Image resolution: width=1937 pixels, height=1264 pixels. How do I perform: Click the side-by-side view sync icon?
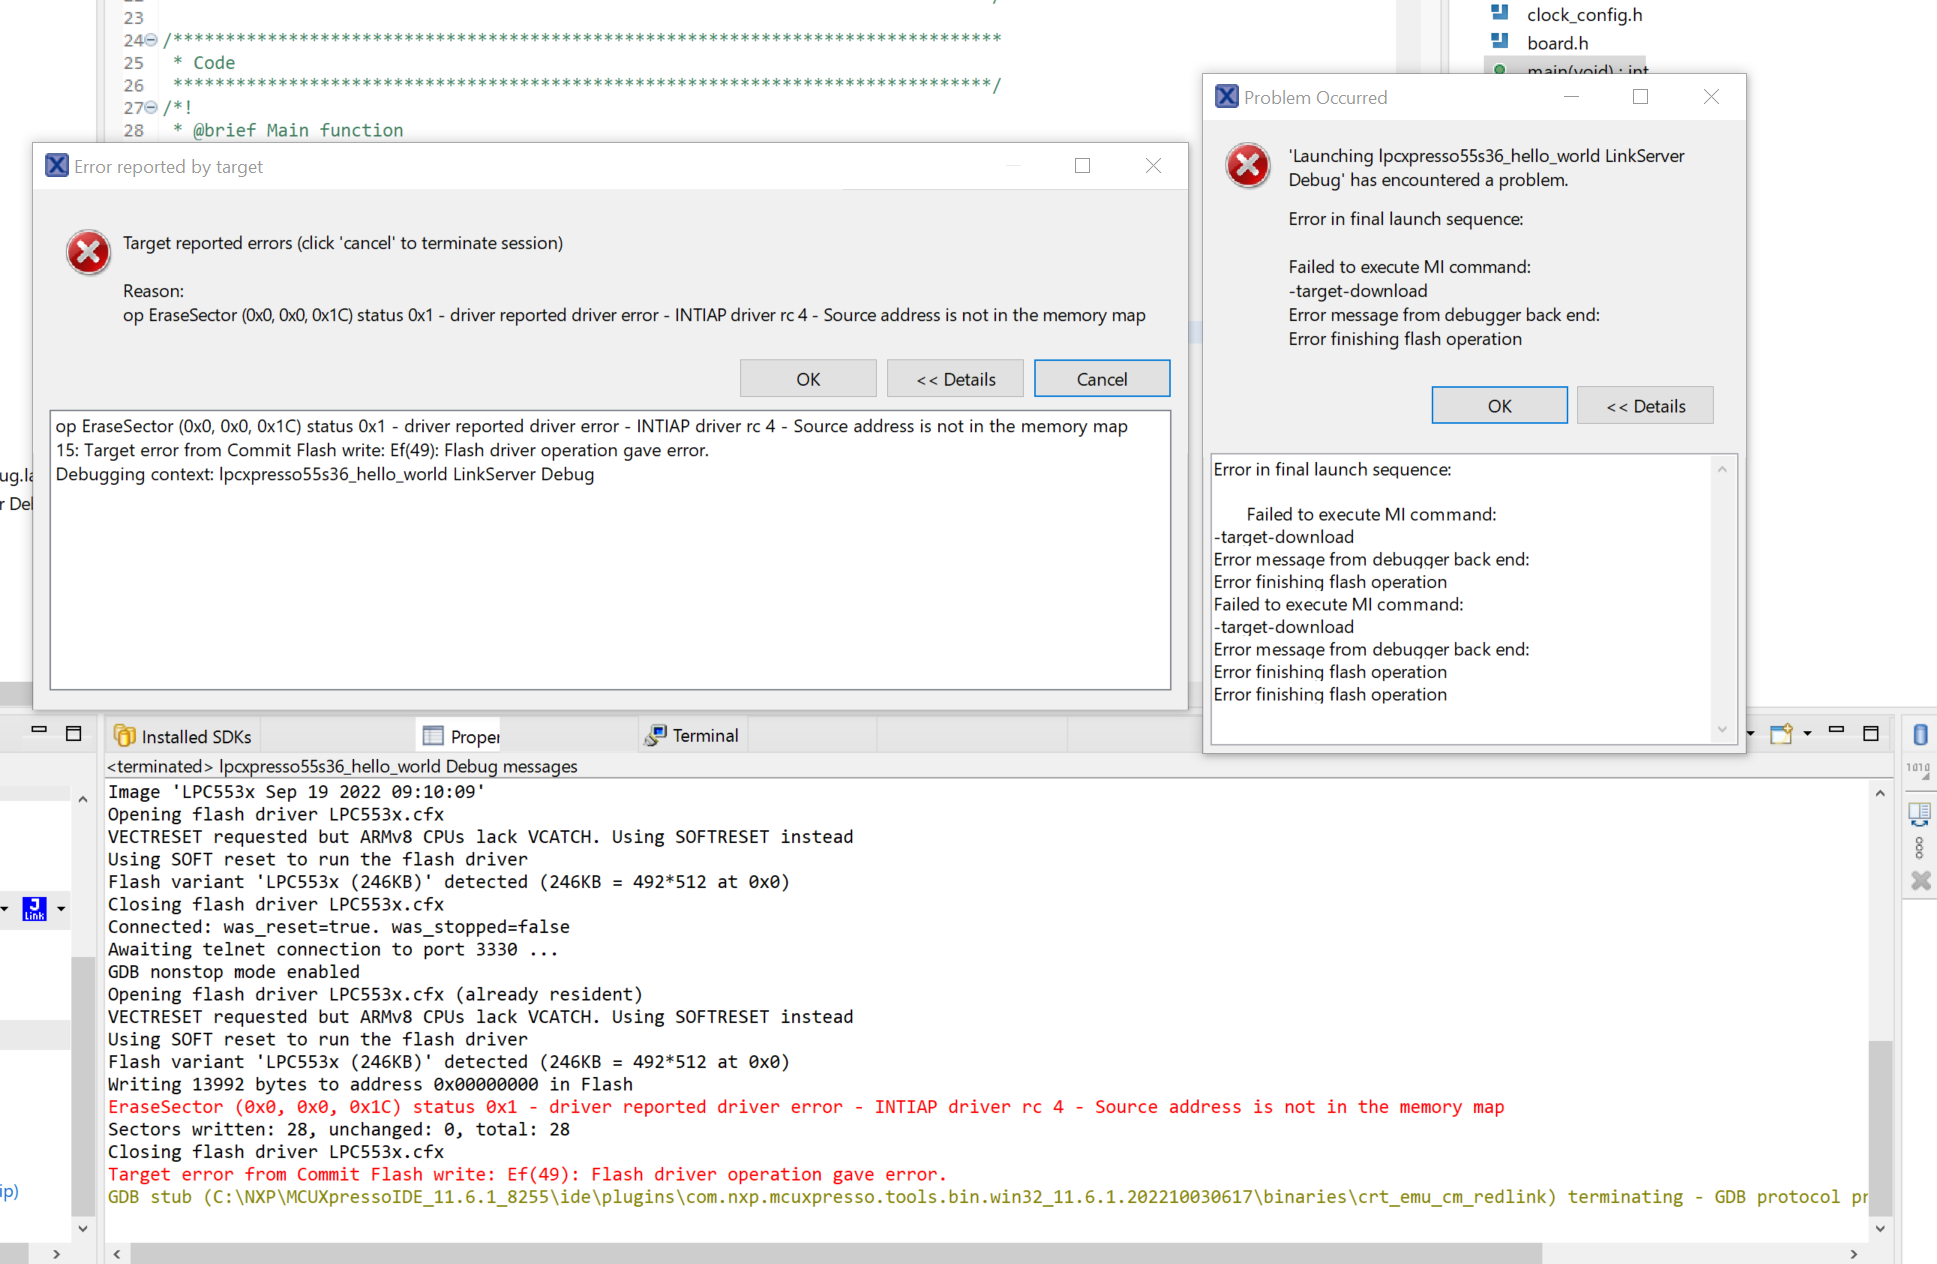[1918, 814]
